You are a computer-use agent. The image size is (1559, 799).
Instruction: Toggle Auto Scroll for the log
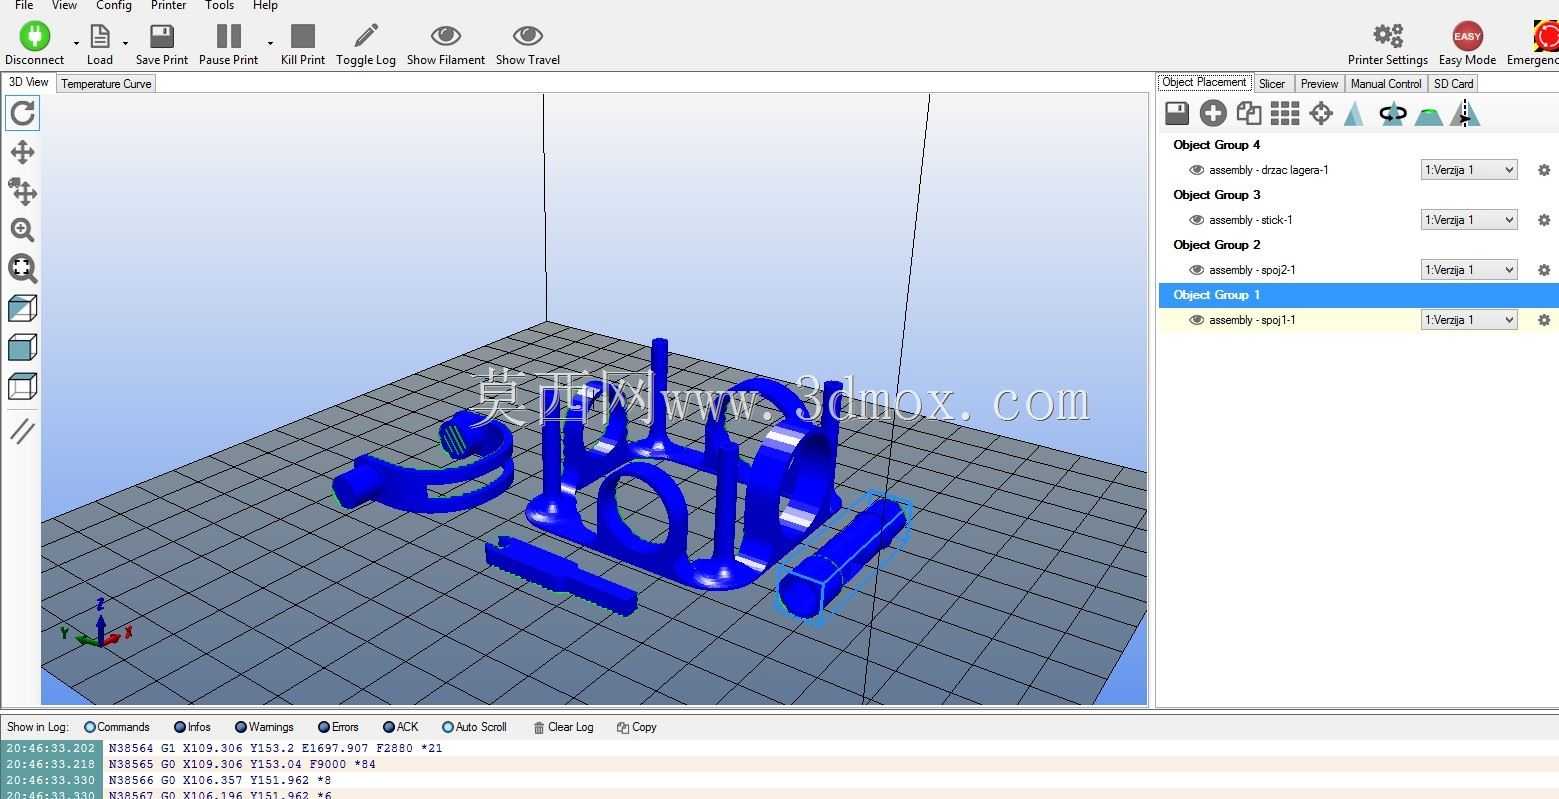point(475,727)
